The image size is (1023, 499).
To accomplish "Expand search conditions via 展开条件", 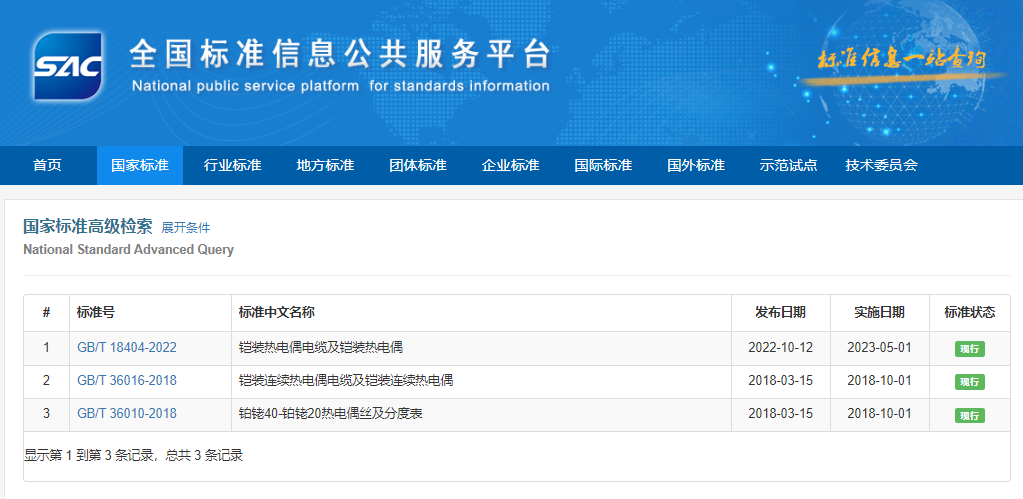I will click(186, 228).
